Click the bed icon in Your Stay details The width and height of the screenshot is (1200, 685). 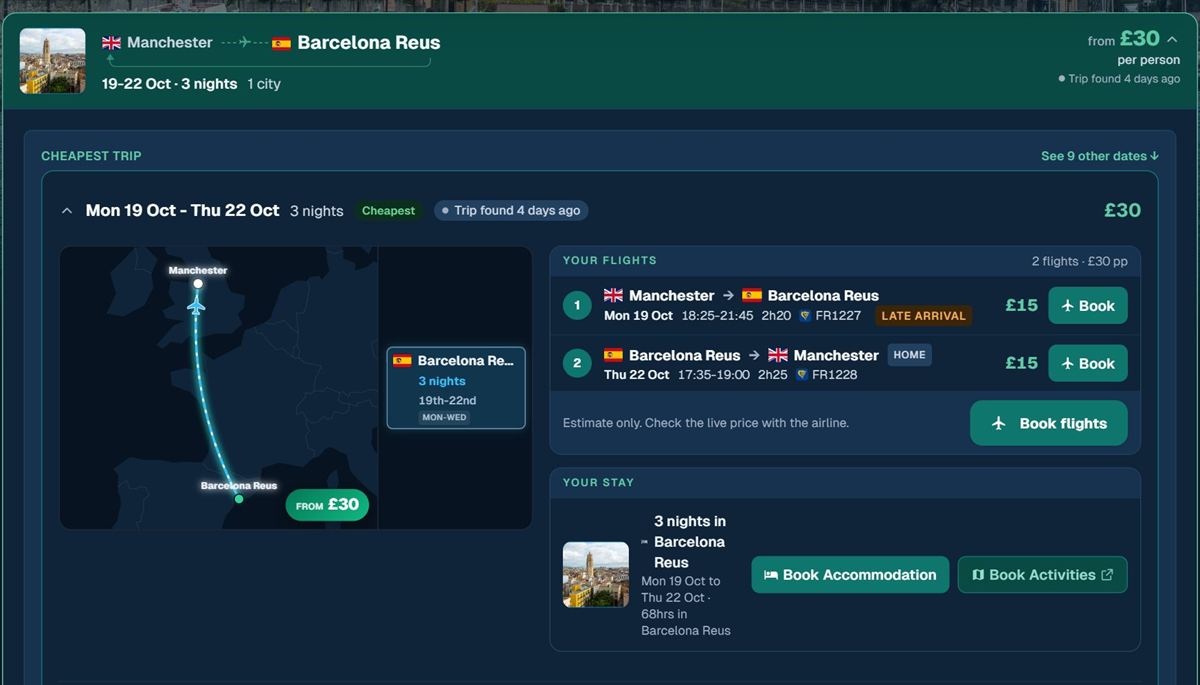(x=645, y=541)
